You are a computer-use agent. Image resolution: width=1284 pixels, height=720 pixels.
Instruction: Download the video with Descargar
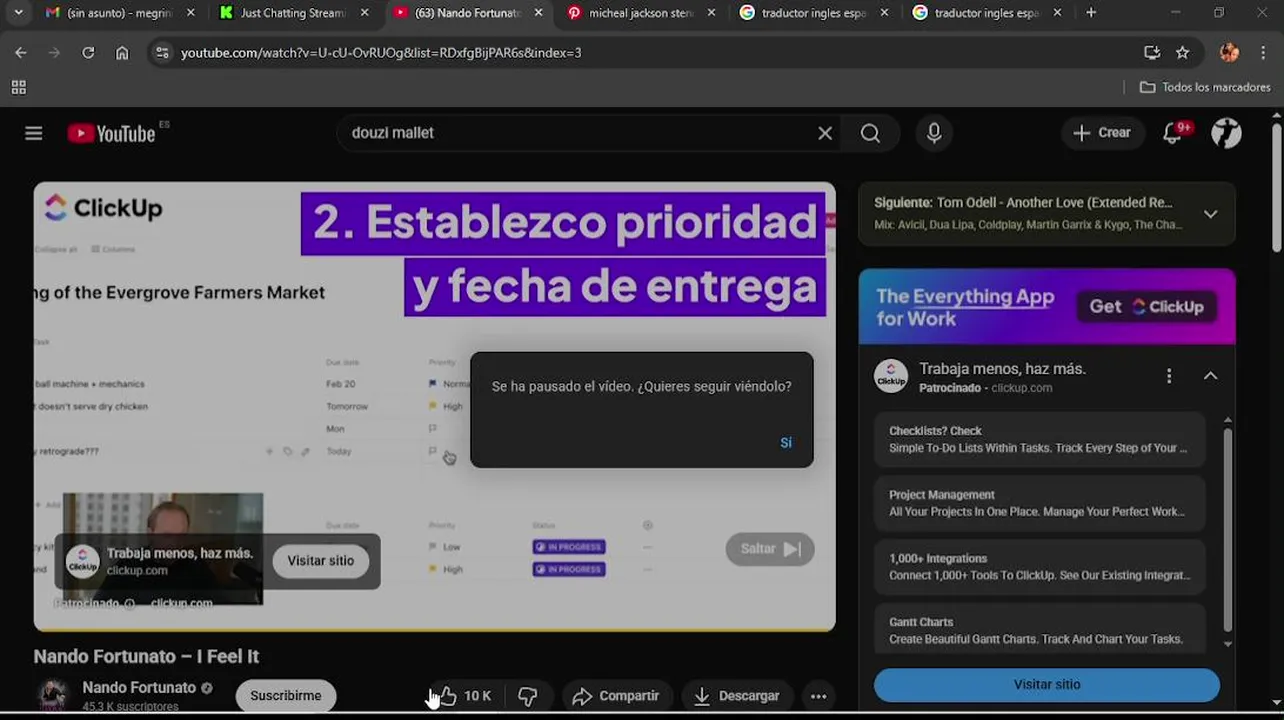736,696
